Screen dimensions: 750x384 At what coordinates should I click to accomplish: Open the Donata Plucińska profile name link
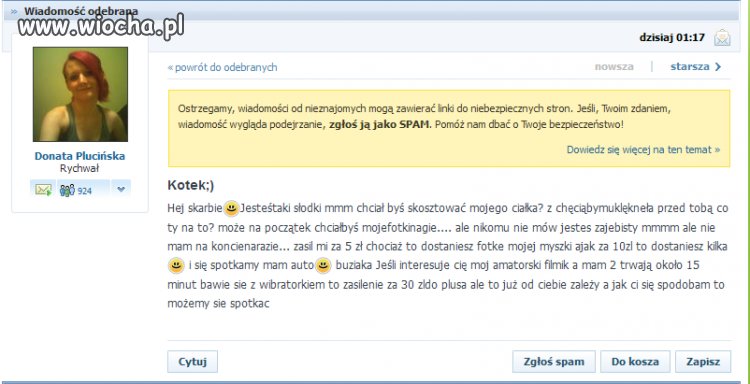coord(80,156)
